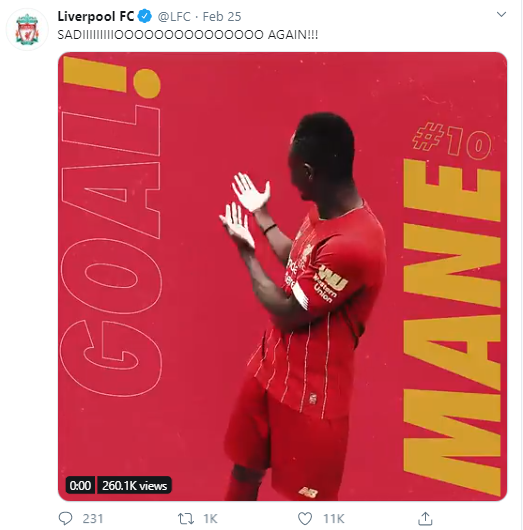The height and width of the screenshot is (530, 523).
Task: Open the Liverpool FC display name
Action: point(96,16)
